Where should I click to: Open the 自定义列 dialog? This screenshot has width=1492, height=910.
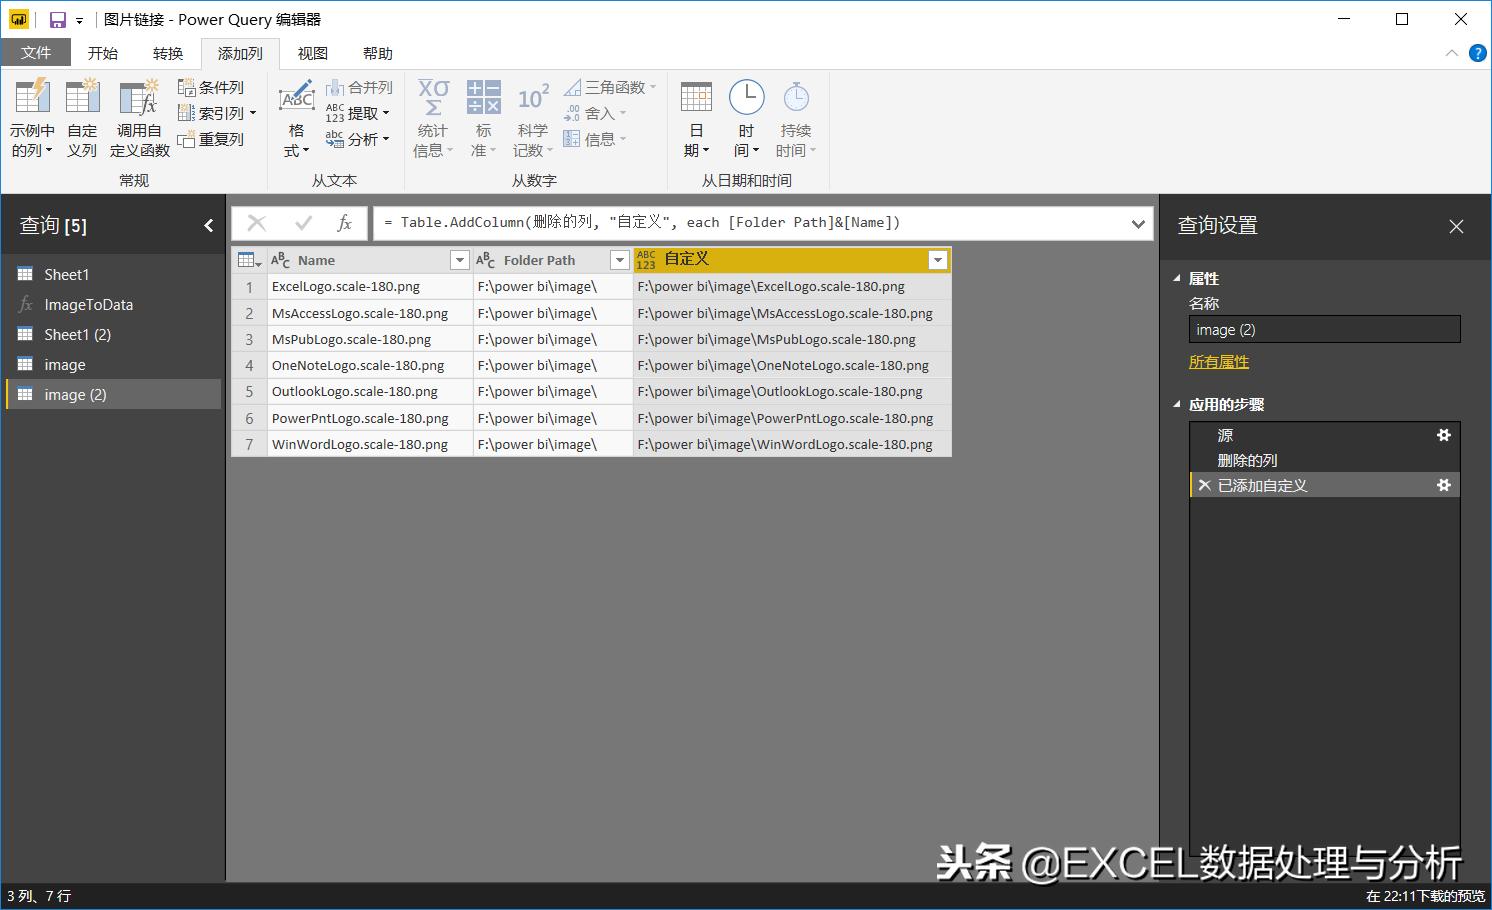coord(82,115)
